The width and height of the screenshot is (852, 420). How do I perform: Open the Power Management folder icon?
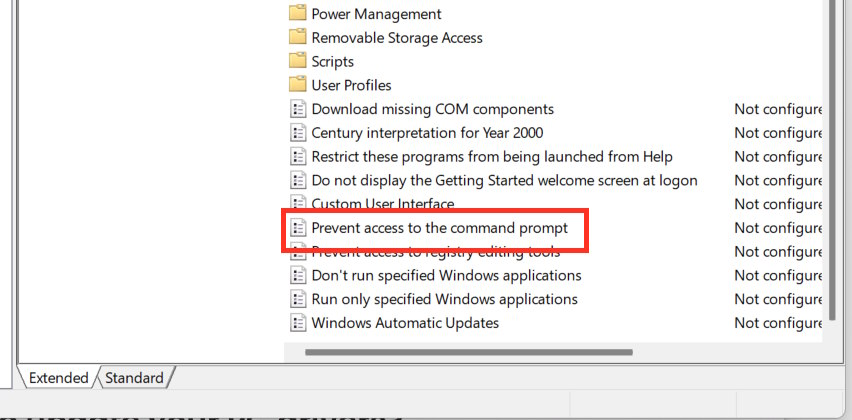(x=297, y=14)
